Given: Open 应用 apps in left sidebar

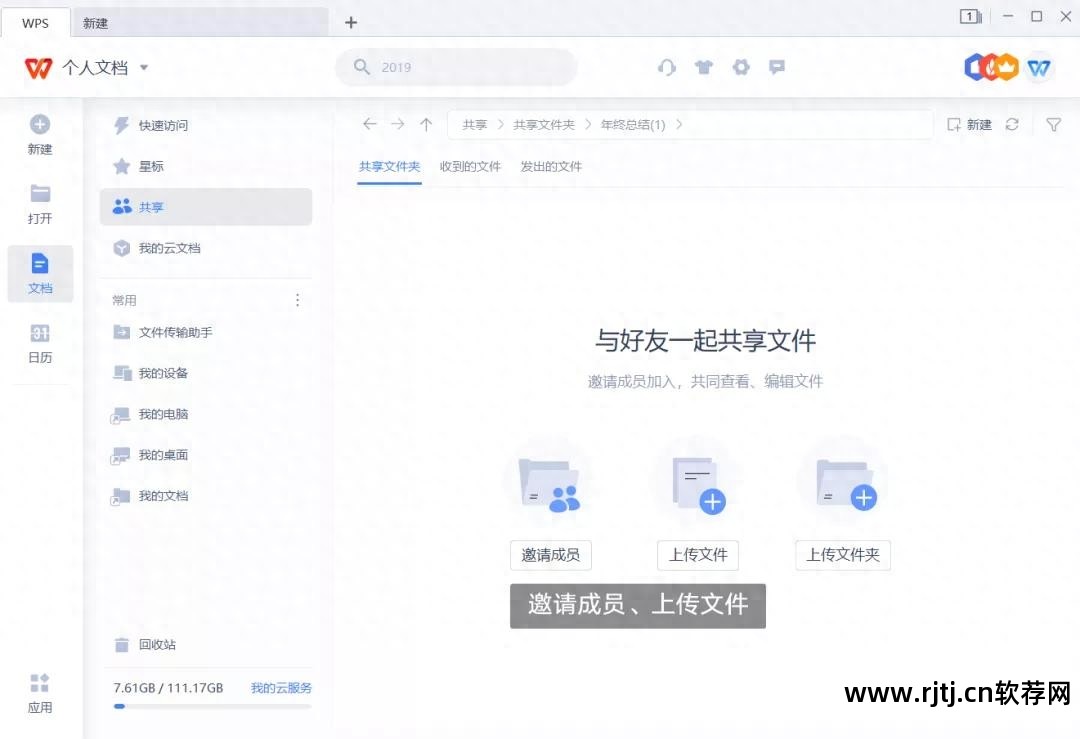Looking at the screenshot, I should (40, 693).
